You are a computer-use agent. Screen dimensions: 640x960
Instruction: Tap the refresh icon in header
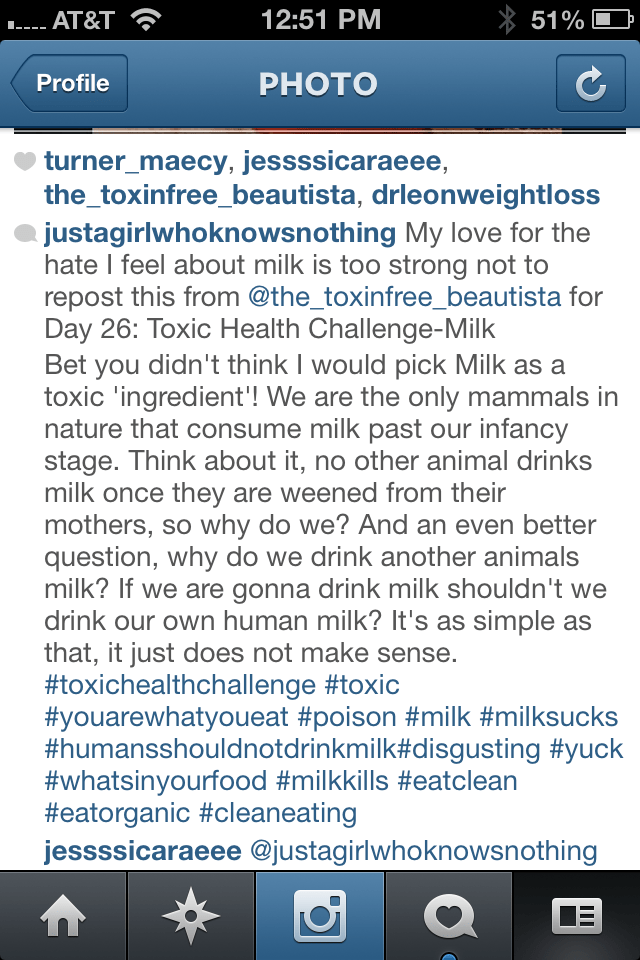(x=590, y=84)
